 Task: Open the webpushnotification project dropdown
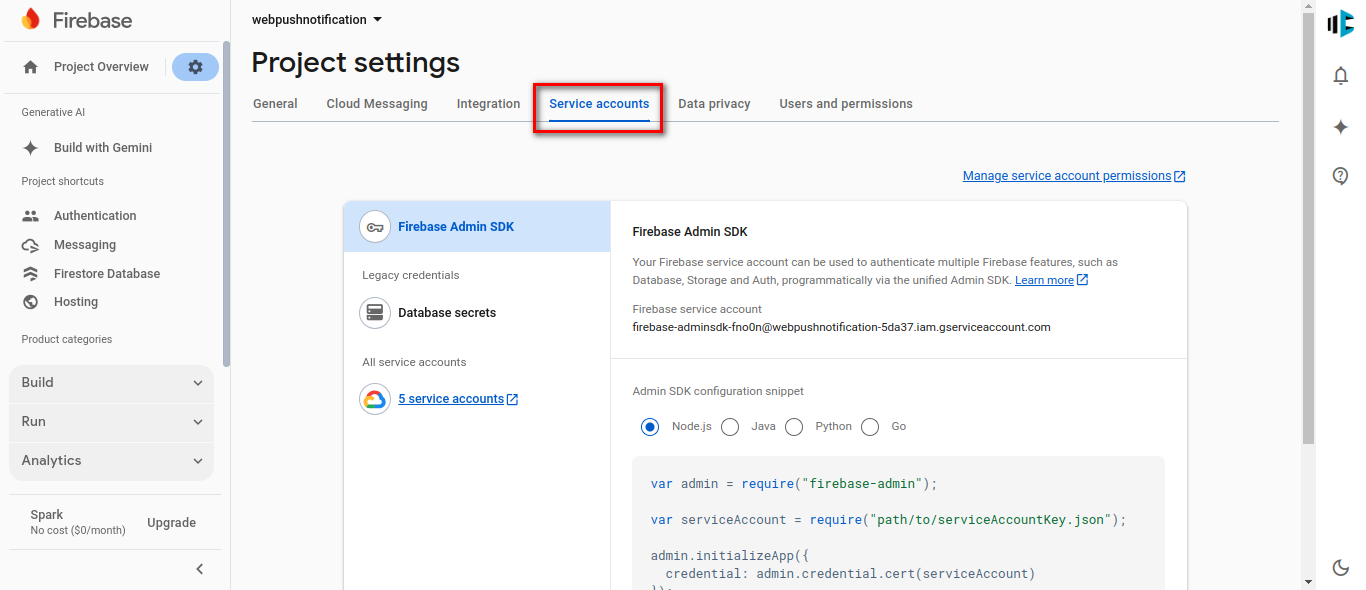tap(316, 20)
